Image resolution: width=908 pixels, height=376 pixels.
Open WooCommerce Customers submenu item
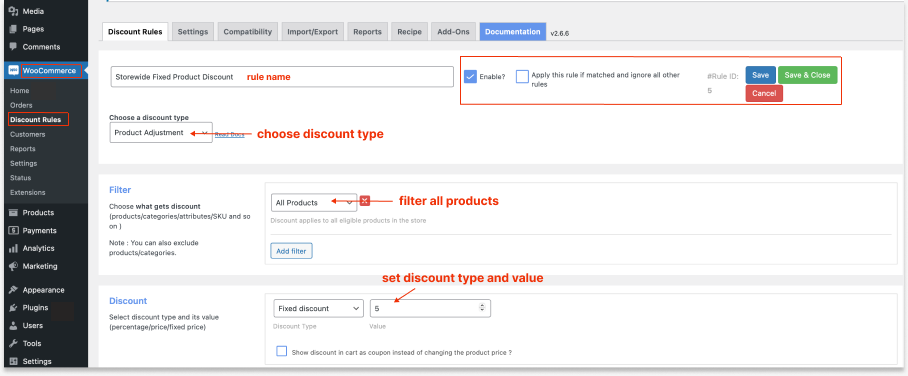tap(28, 134)
